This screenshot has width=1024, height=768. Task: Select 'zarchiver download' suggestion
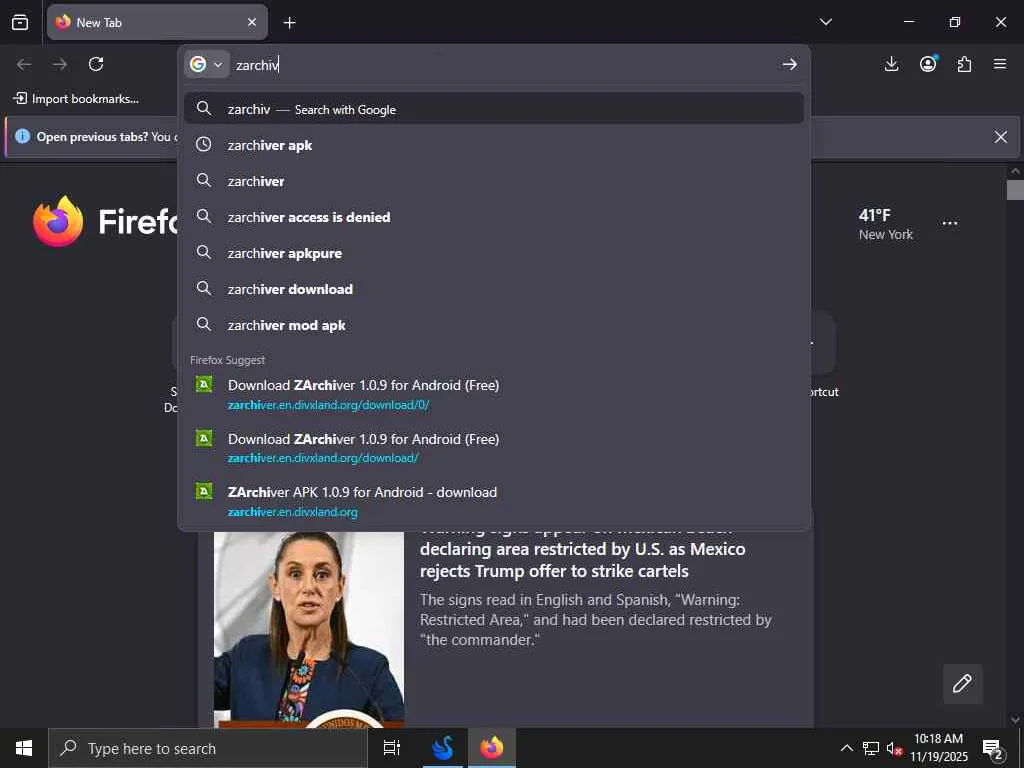pos(494,289)
